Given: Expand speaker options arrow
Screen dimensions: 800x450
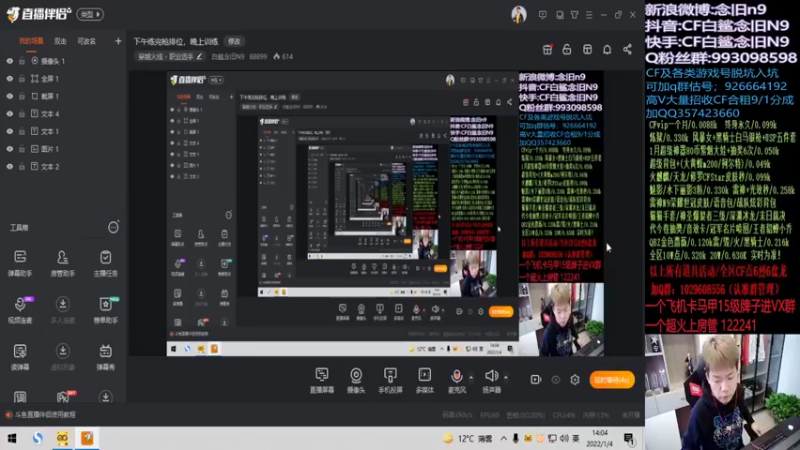Looking at the screenshot, I should tap(506, 378).
